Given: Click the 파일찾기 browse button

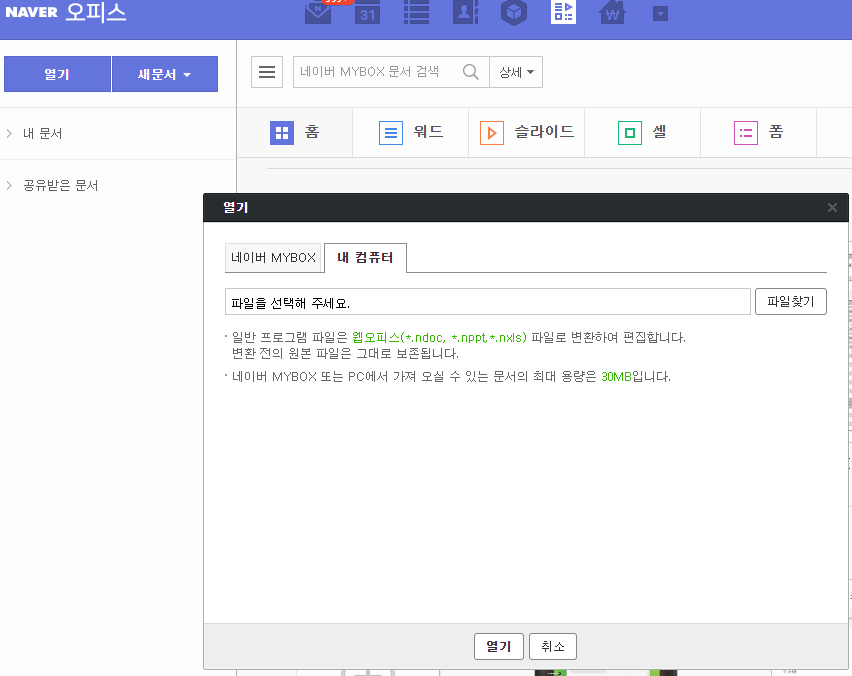Looking at the screenshot, I should (x=791, y=302).
